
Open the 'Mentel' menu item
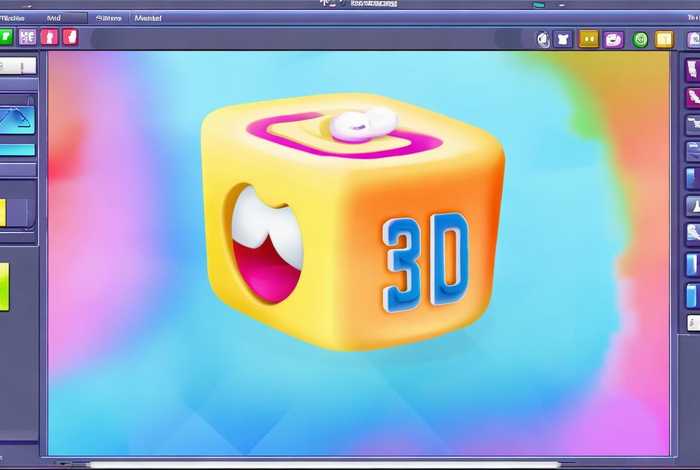(148, 18)
